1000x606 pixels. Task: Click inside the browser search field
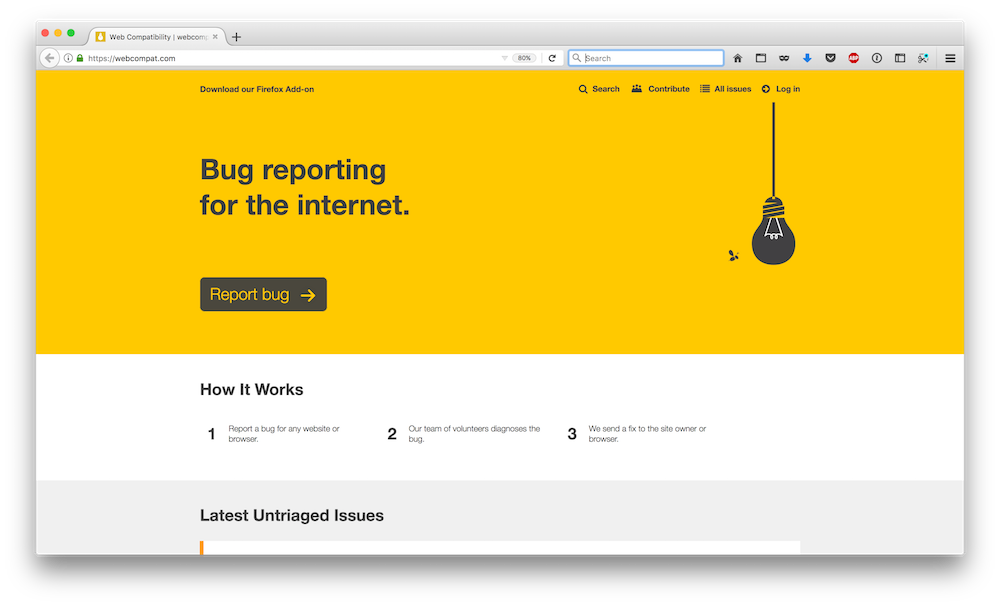coord(645,57)
